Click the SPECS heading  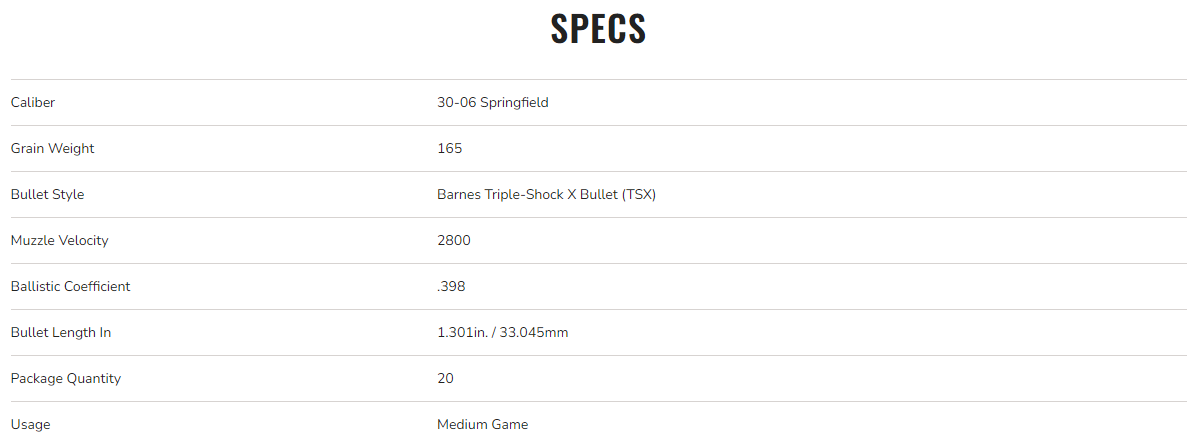point(598,29)
